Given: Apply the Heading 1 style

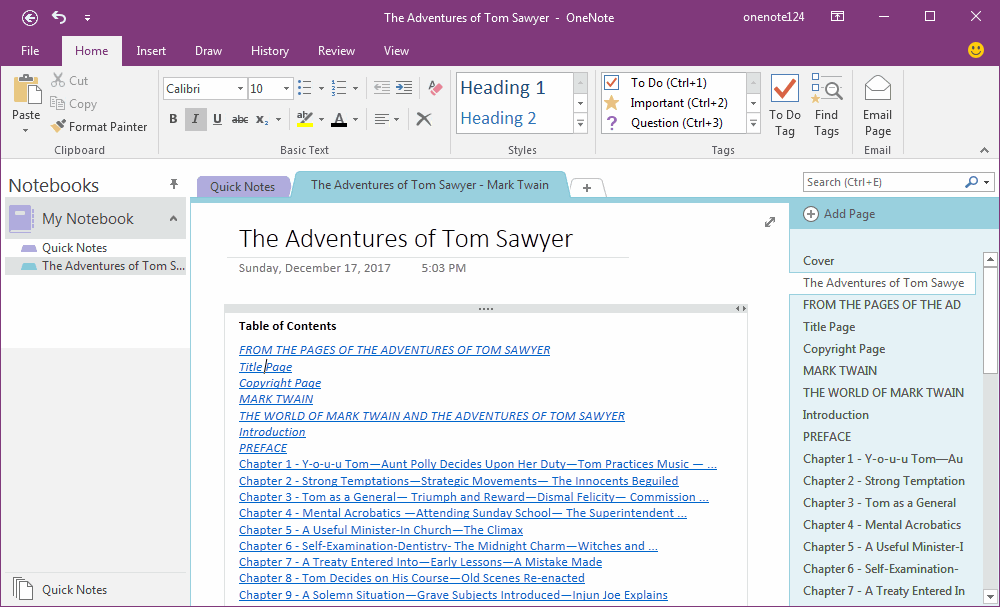Looking at the screenshot, I should (503, 87).
